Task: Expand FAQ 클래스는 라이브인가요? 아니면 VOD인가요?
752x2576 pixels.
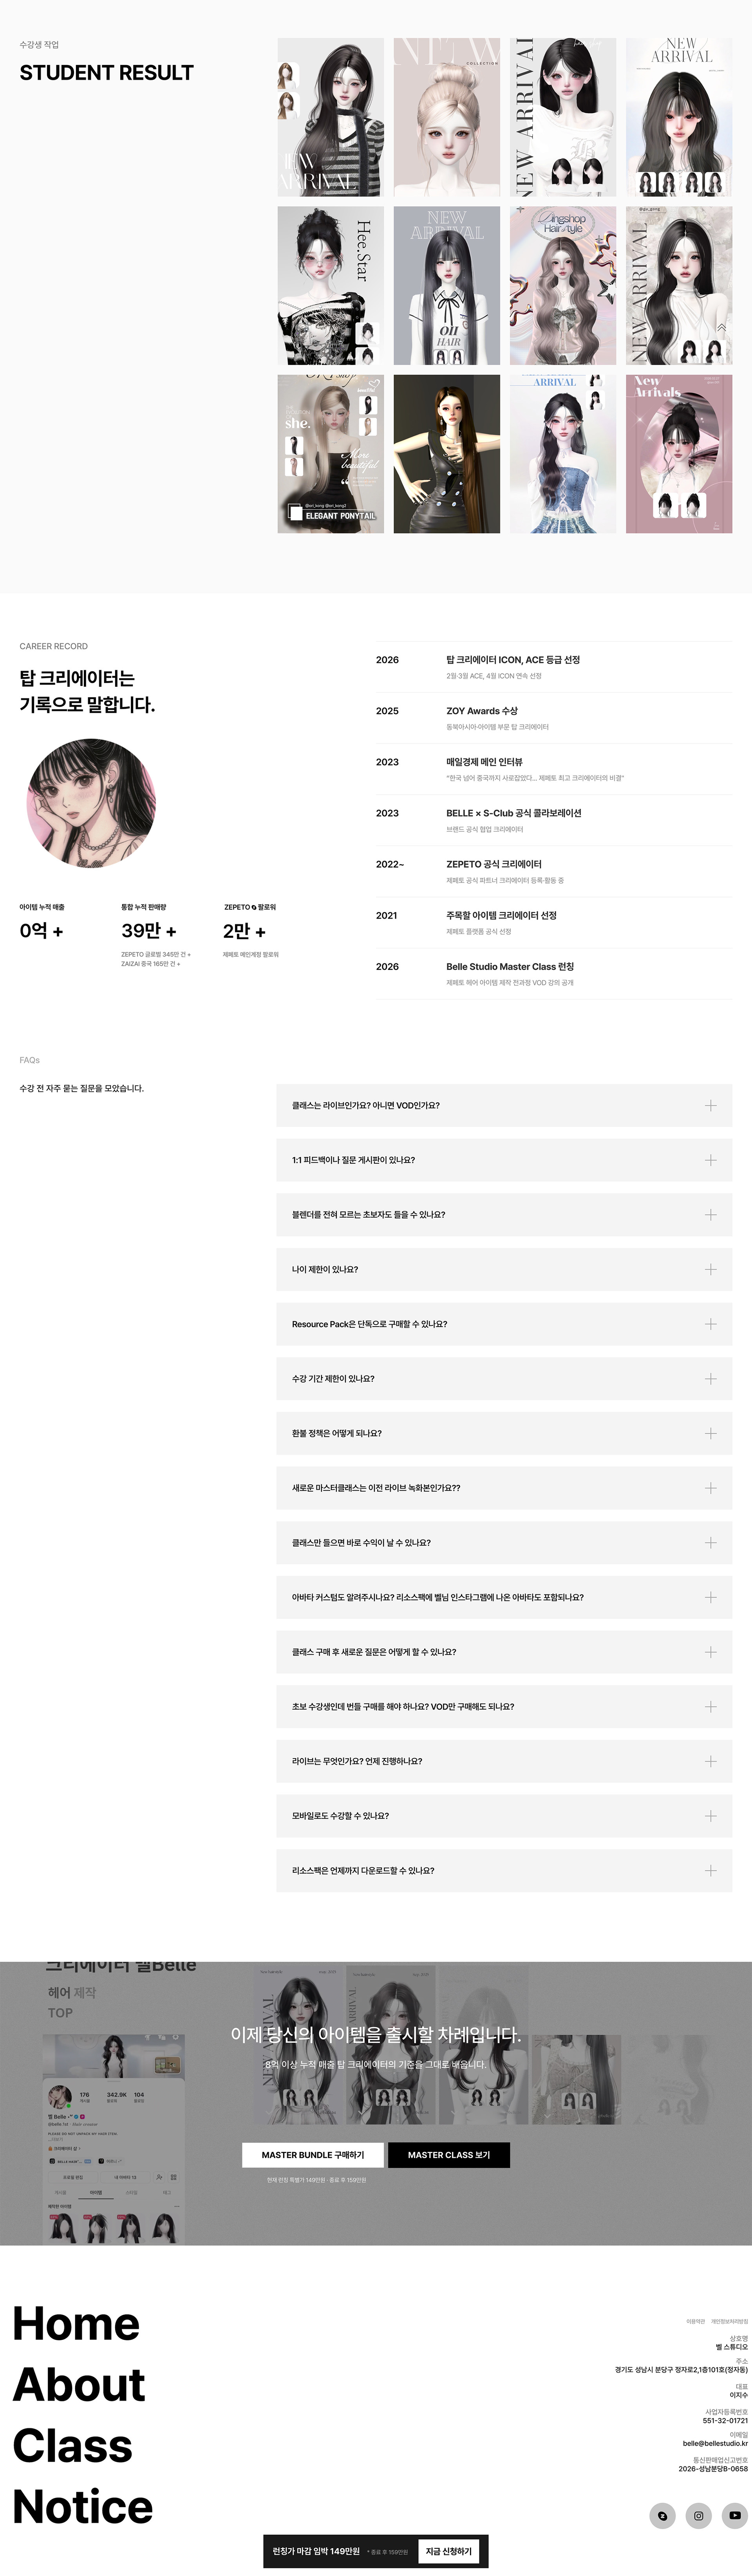Action: [x=504, y=1105]
